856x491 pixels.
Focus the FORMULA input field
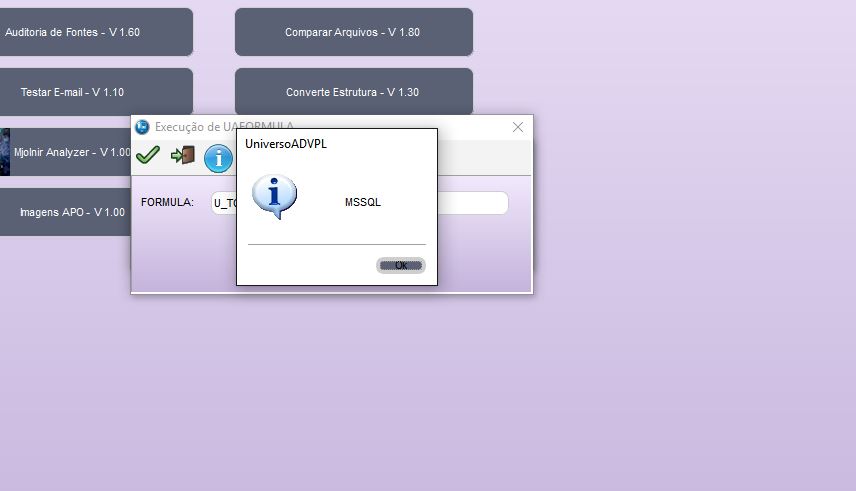pos(472,203)
